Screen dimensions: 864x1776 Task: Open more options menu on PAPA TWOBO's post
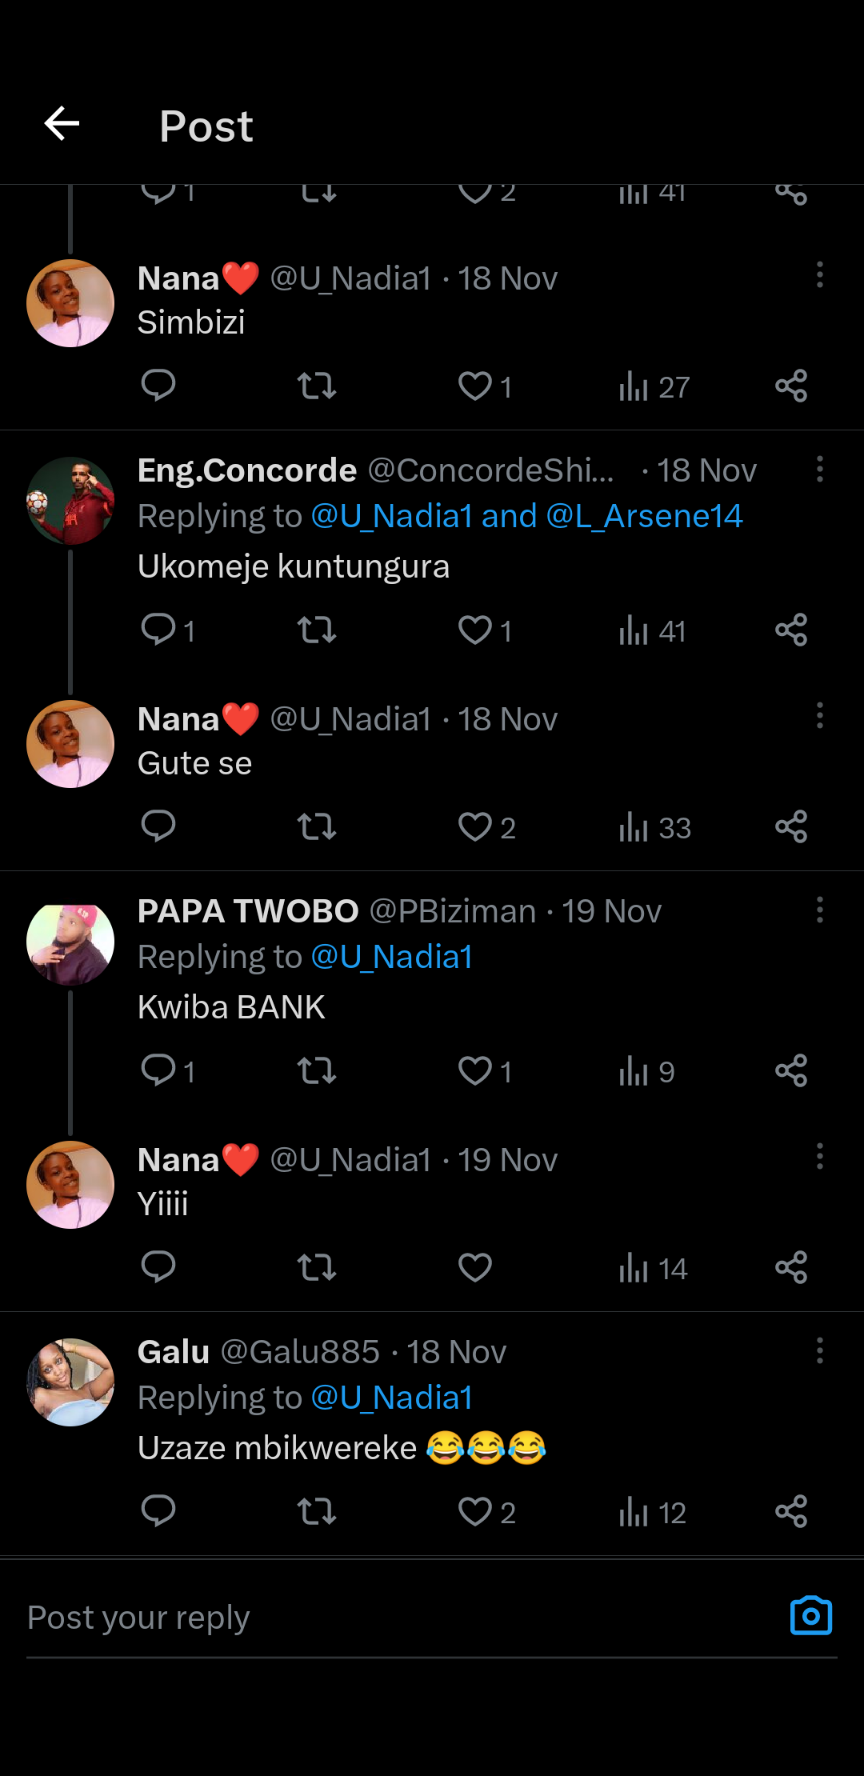(x=820, y=910)
